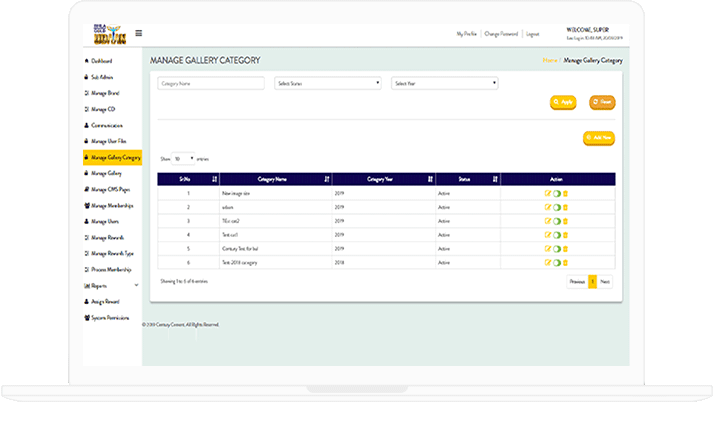This screenshot has width=715, height=430.
Task: Open the My Profile link
Action: coord(466,34)
